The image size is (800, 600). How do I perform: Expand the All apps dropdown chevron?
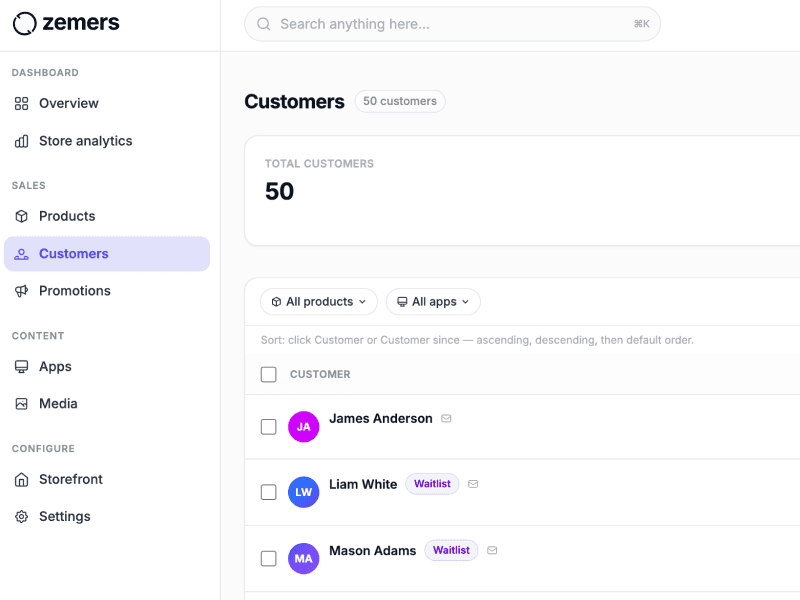coord(465,302)
